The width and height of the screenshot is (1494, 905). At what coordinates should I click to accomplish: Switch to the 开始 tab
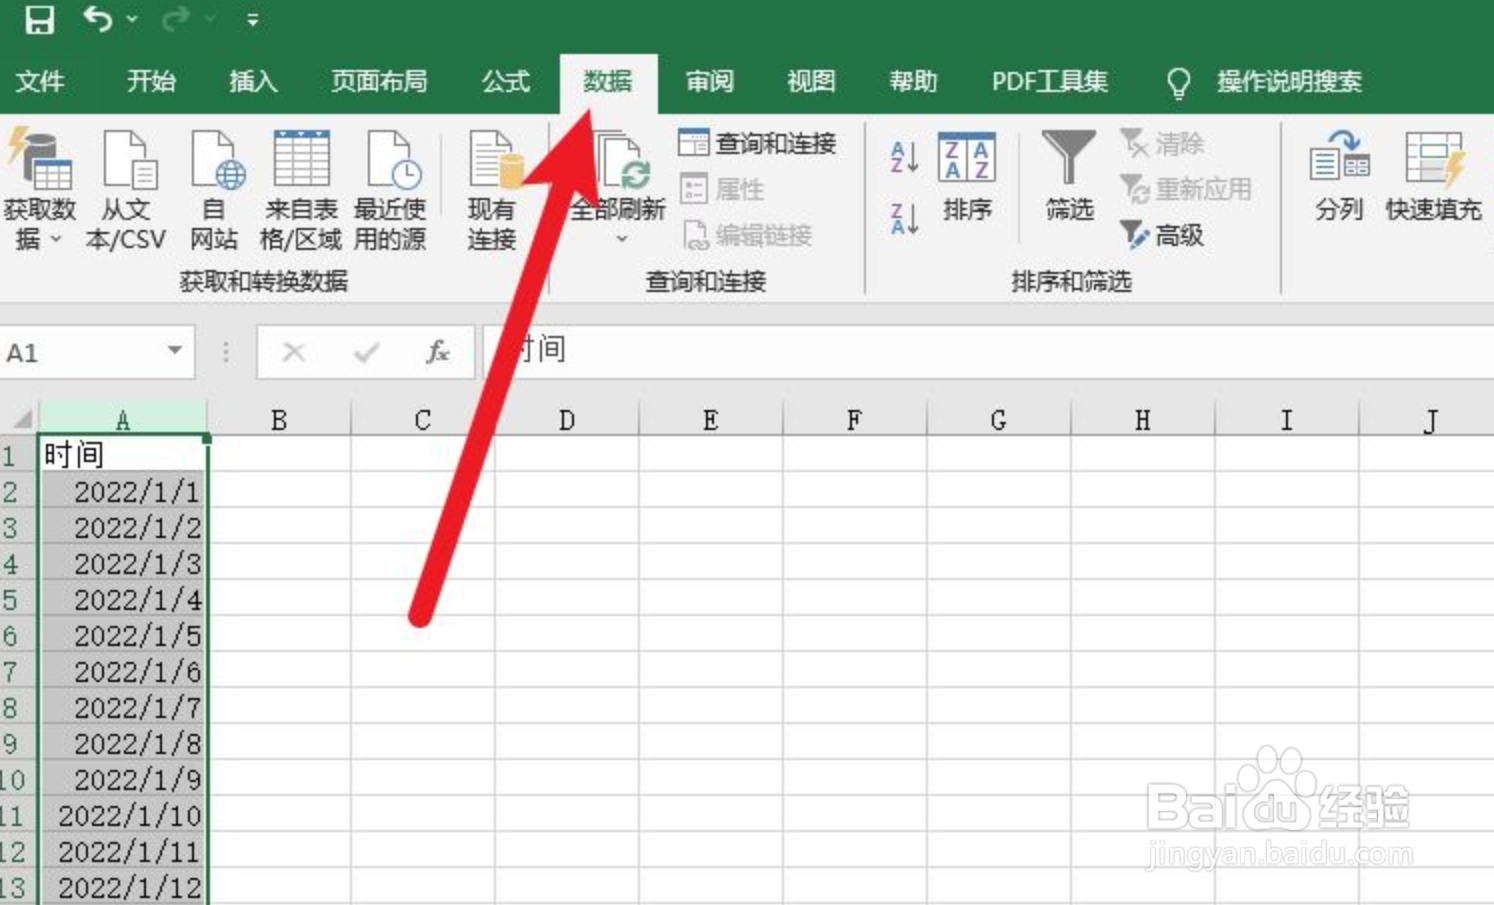pos(151,81)
